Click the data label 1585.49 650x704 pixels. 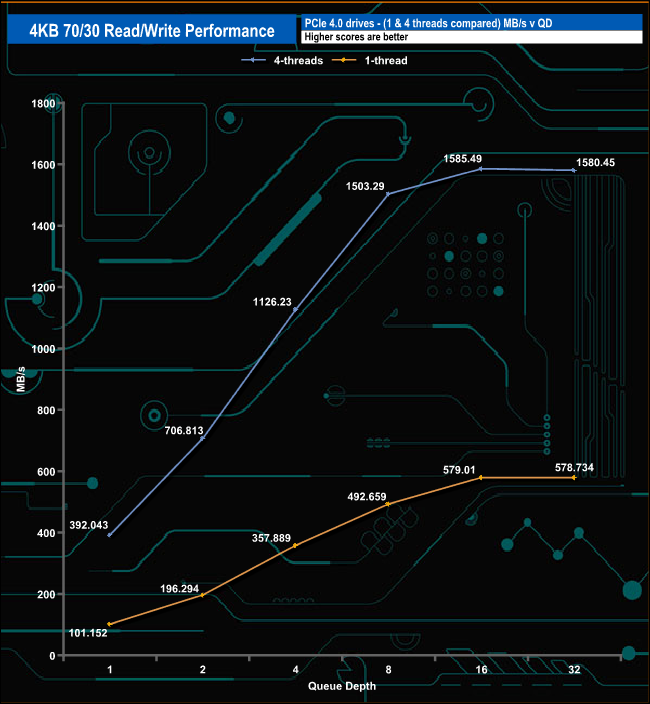point(462,158)
